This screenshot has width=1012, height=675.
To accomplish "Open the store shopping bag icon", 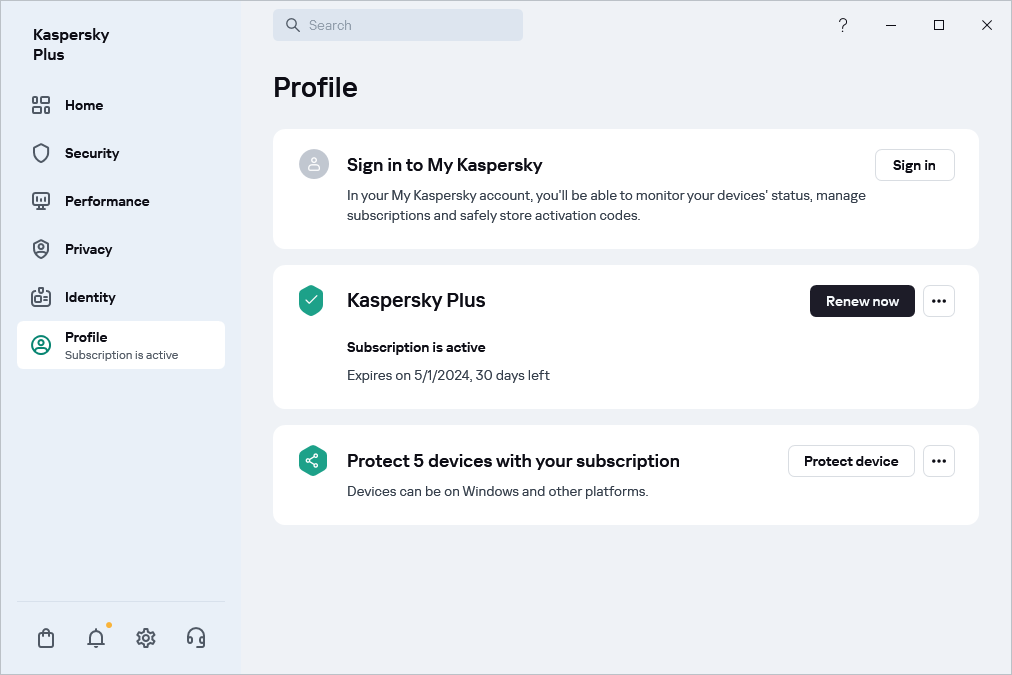I will 46,638.
